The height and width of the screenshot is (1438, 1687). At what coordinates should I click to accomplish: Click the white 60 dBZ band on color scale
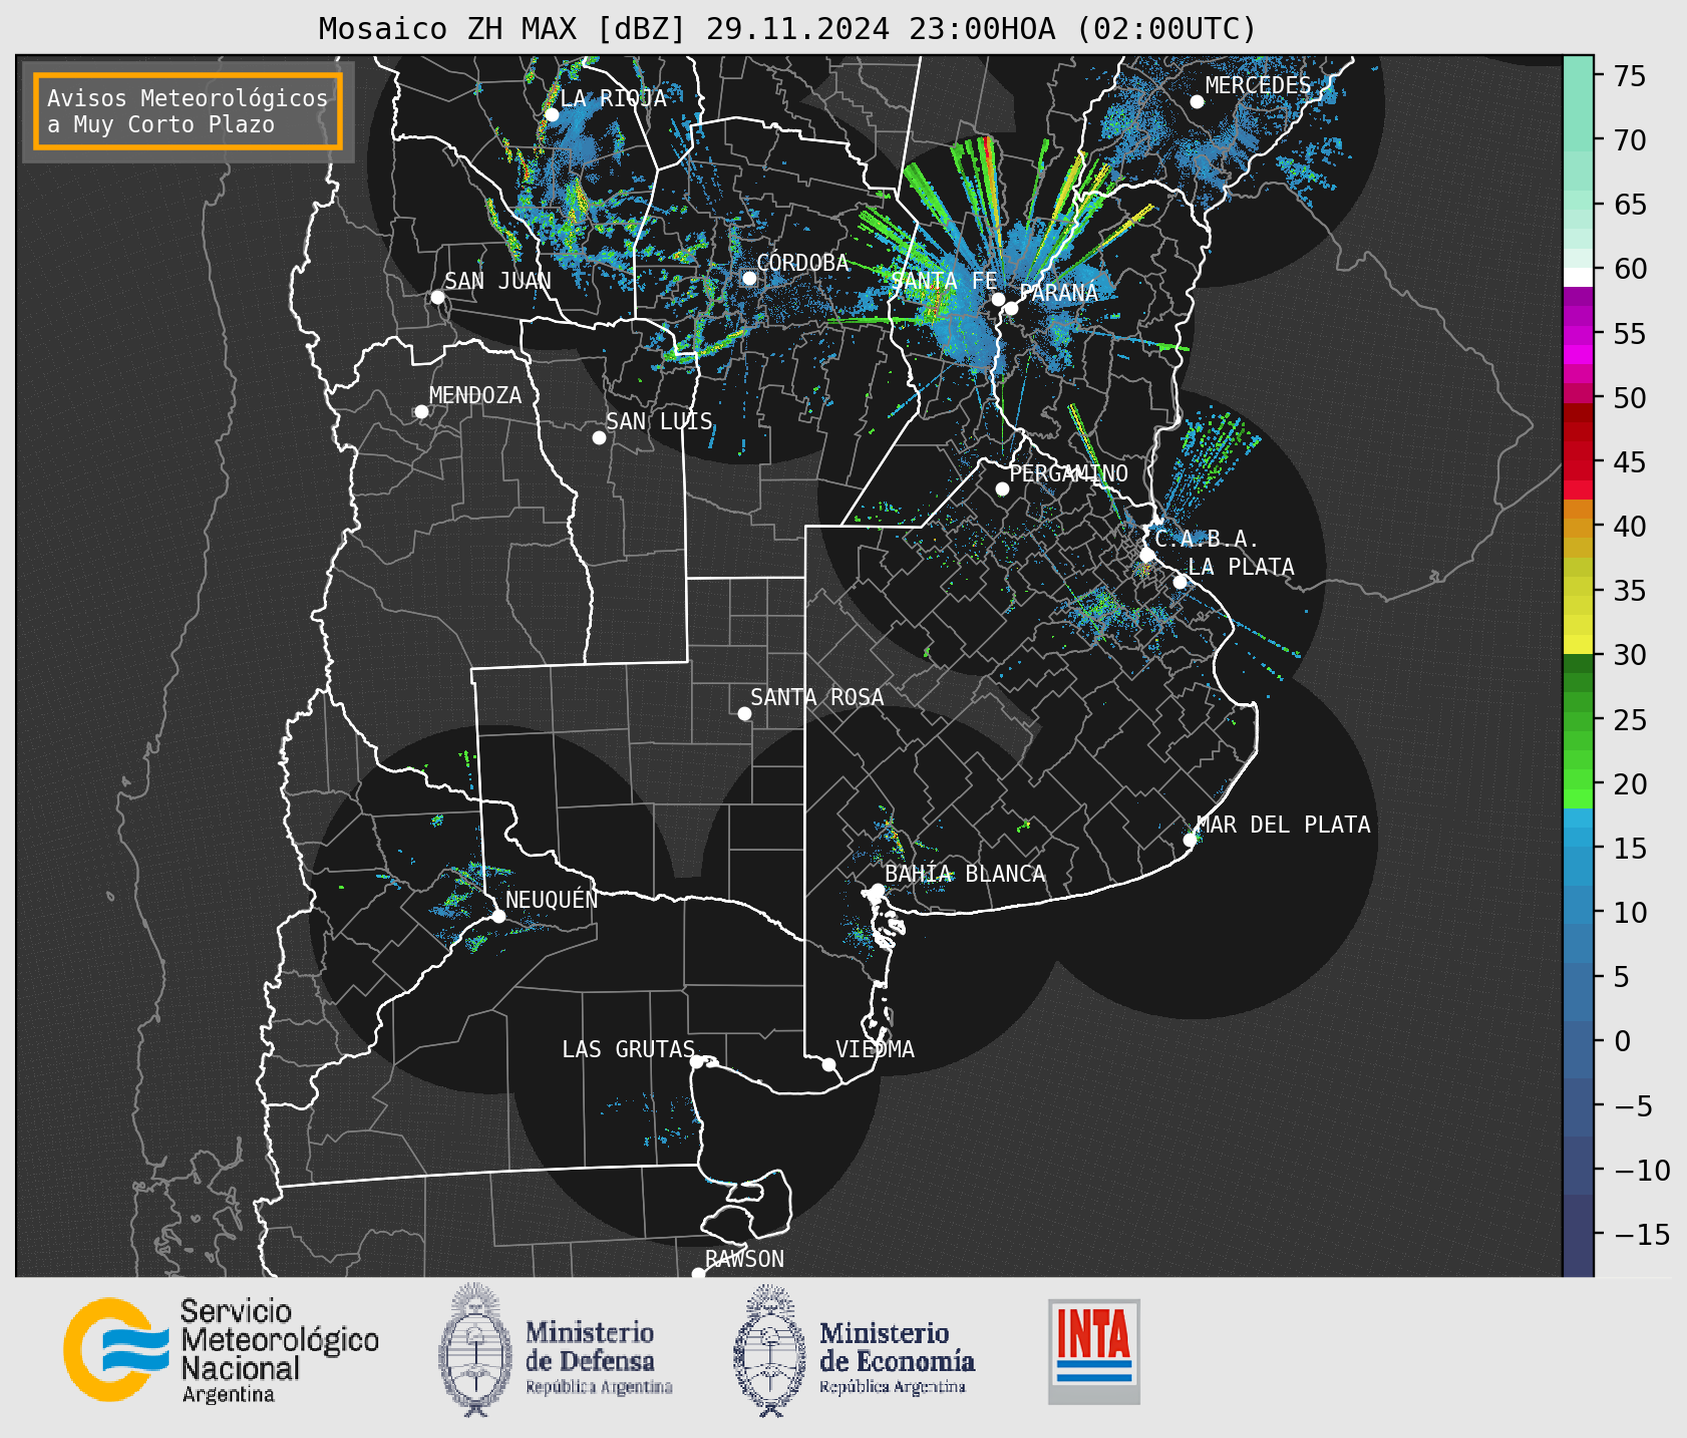pos(1578,277)
